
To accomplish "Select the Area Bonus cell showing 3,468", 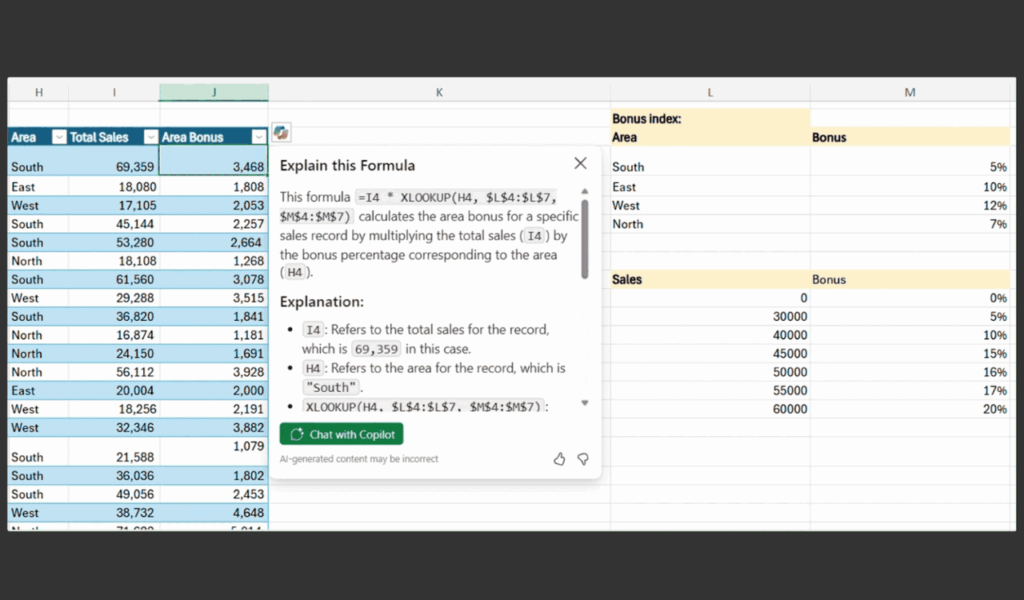I will 214,166.
